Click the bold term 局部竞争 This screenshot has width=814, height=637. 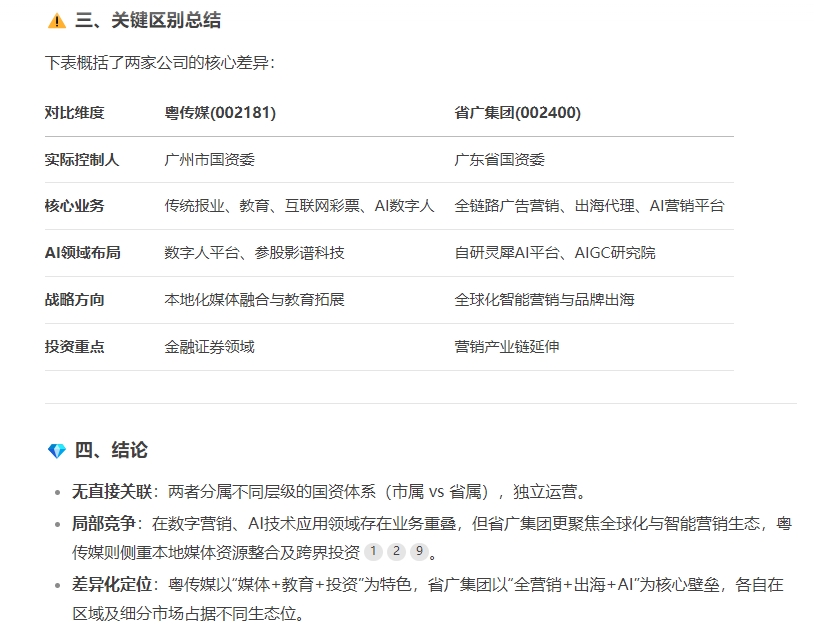tap(104, 523)
